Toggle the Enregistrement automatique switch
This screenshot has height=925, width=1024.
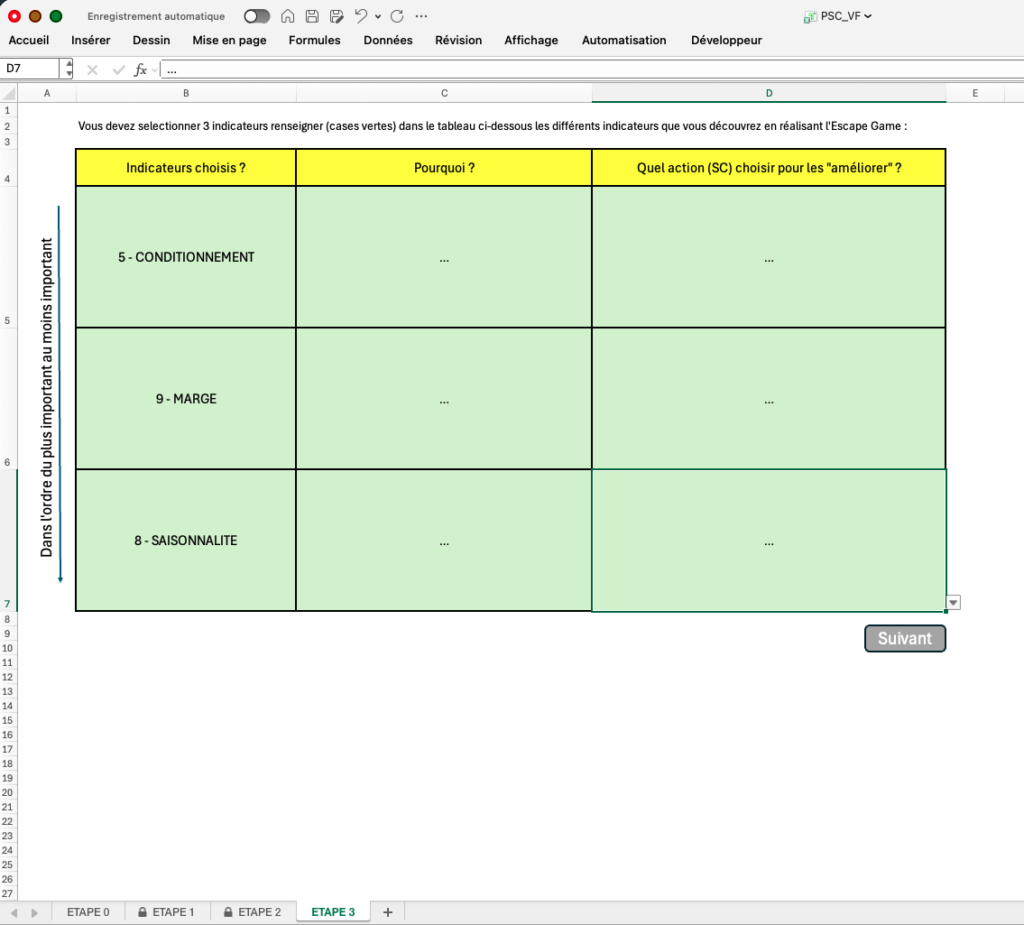257,16
